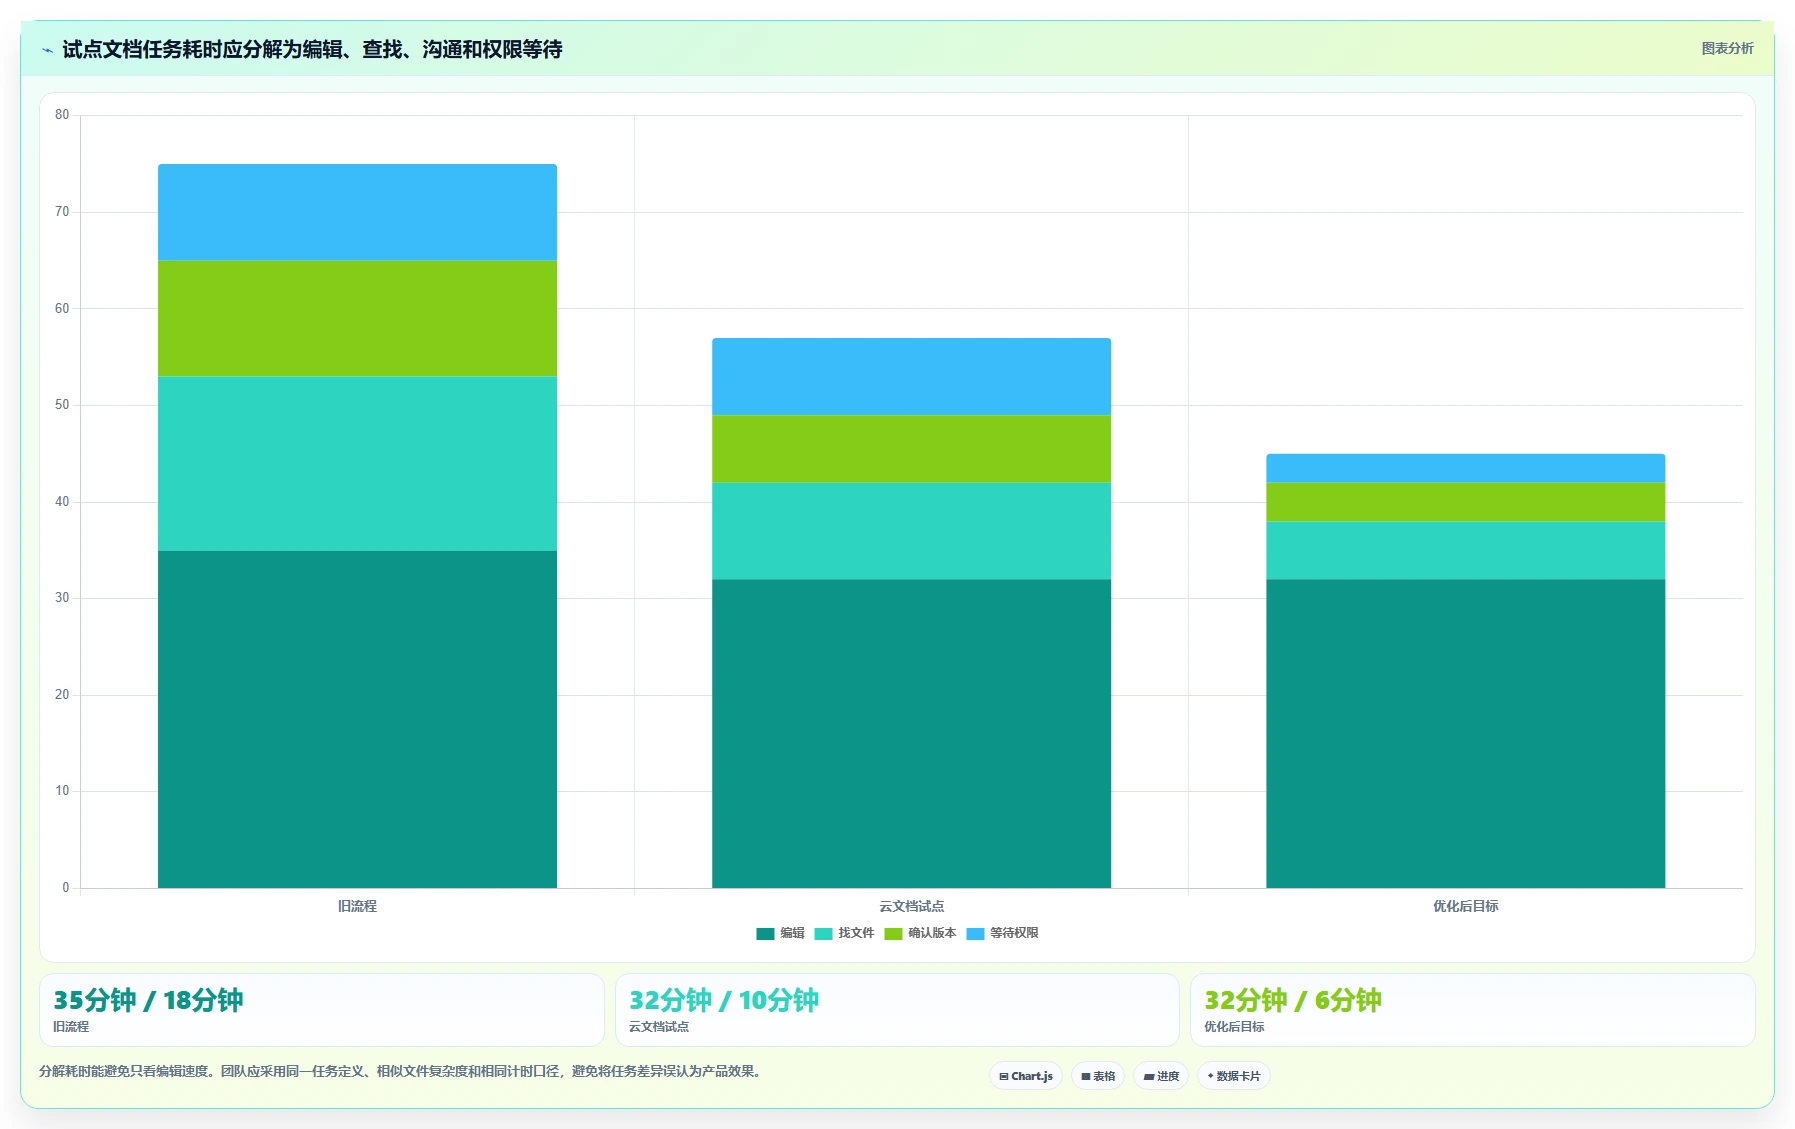Click the 数据卡片 tag chip
Viewport: 1795px width, 1129px height.
click(x=1234, y=1076)
